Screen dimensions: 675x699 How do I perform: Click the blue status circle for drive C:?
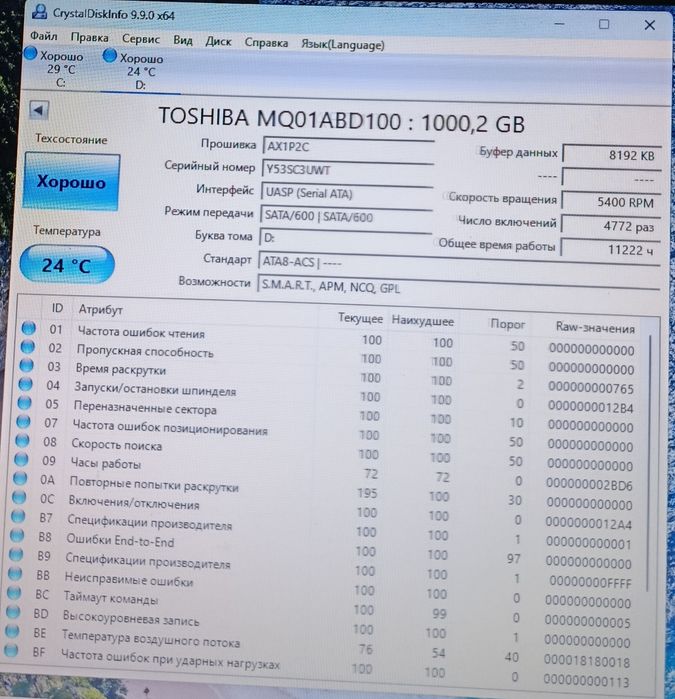31,53
